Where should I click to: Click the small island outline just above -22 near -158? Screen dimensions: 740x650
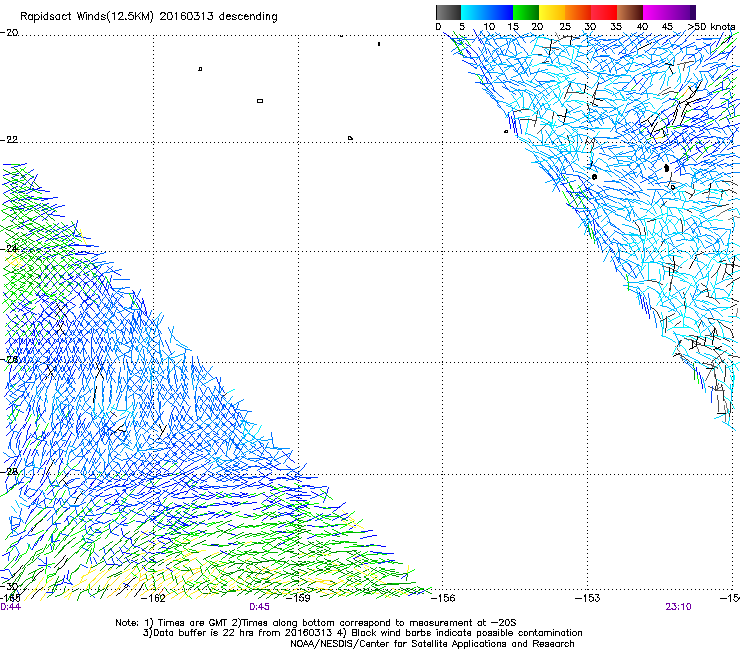350,138
